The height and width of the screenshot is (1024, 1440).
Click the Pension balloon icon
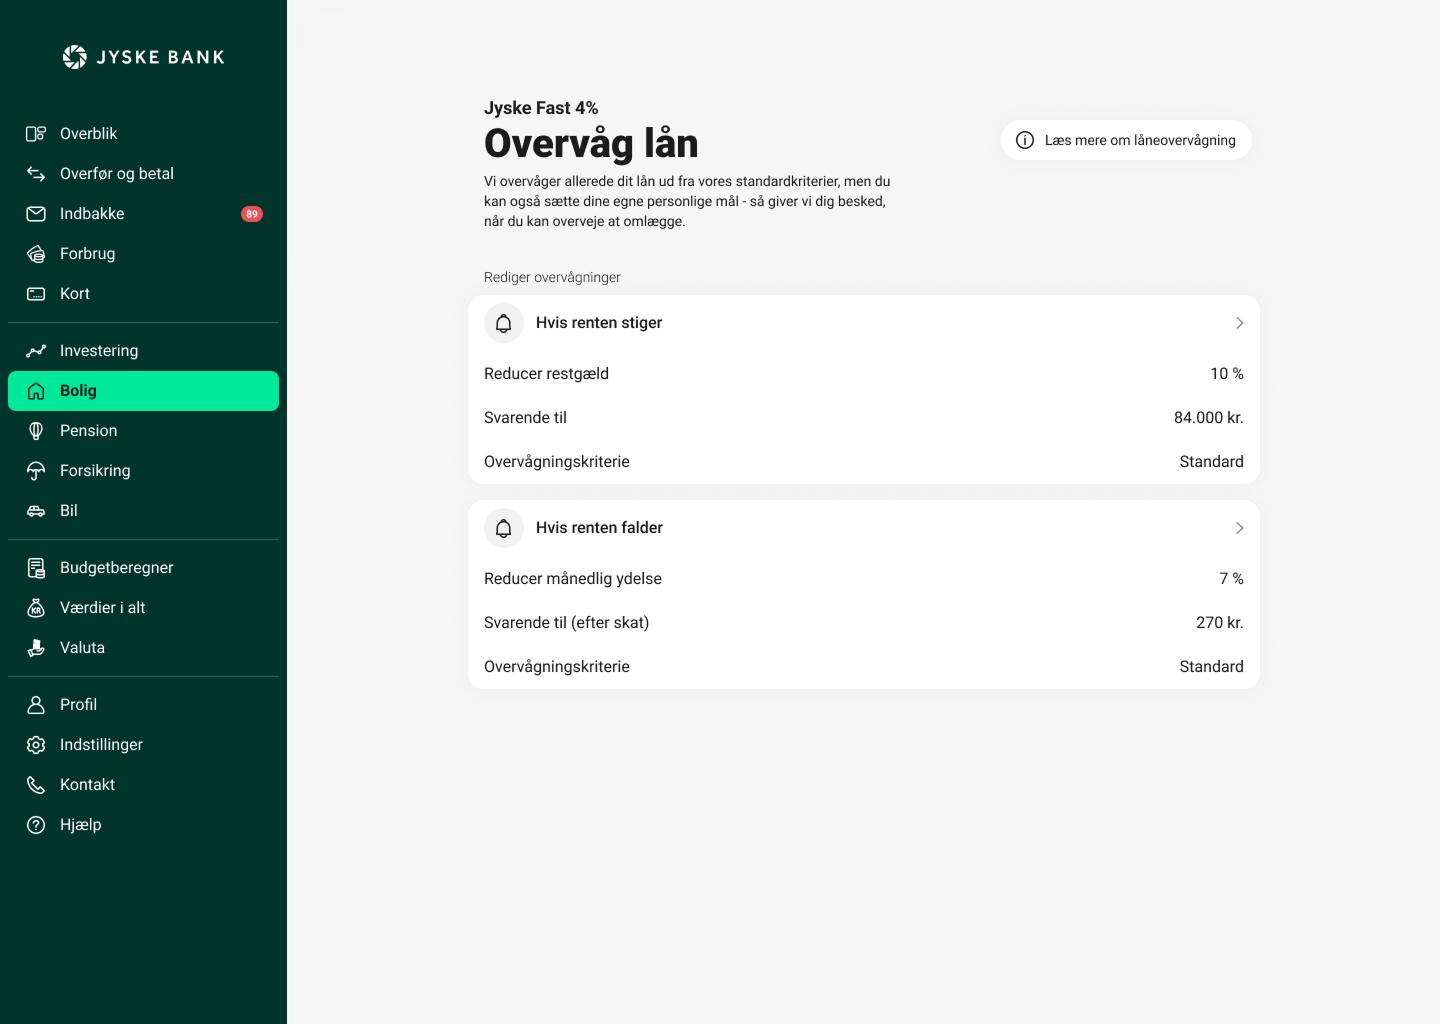36,431
